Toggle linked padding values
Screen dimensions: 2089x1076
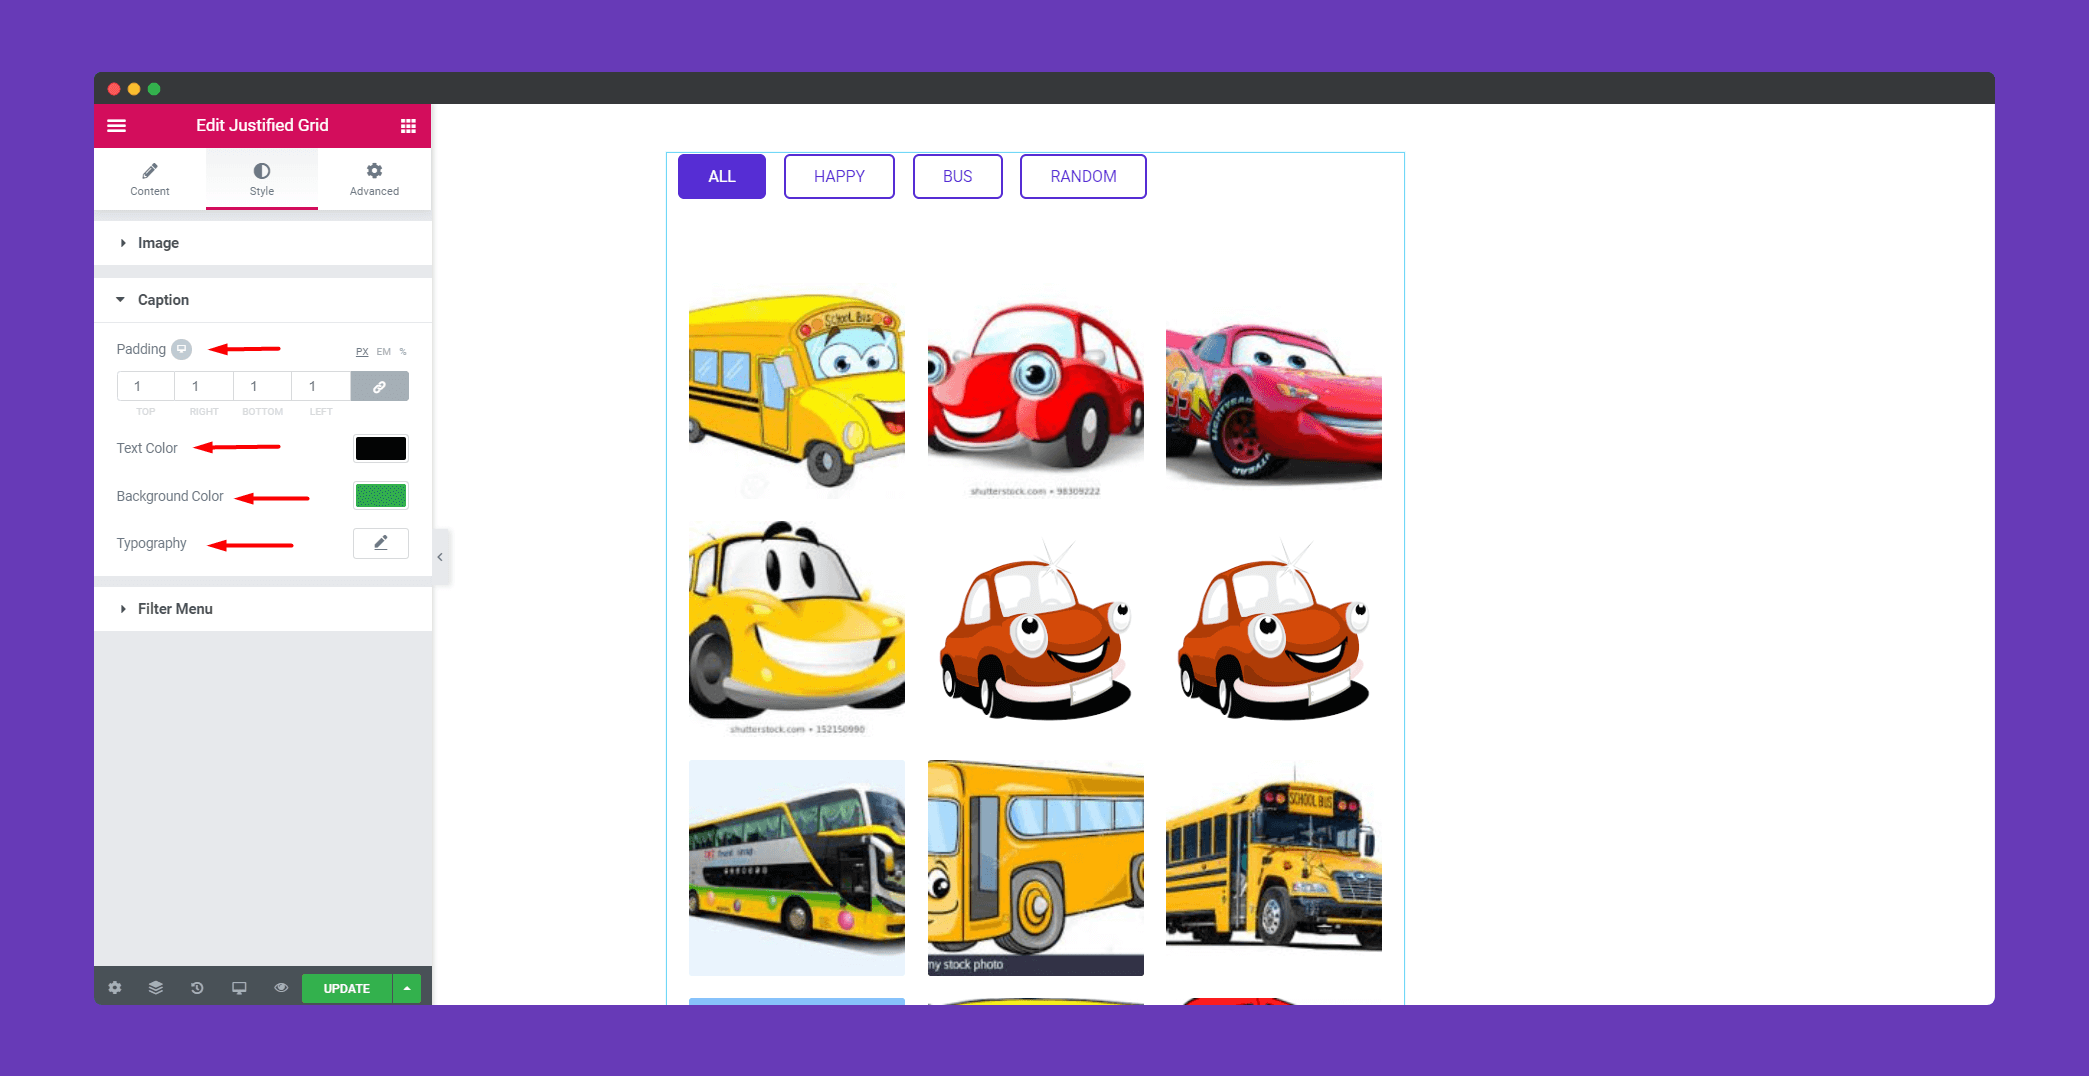click(380, 386)
